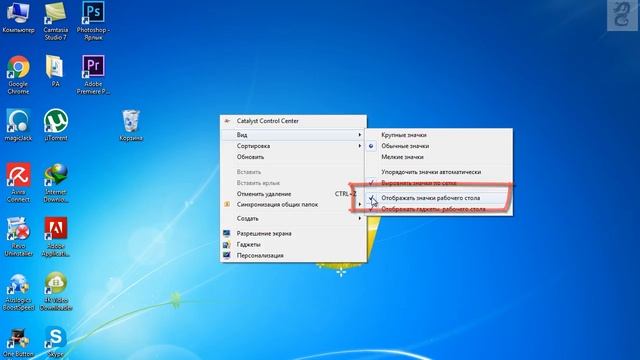The height and width of the screenshot is (360, 640).
Task: Expand the Вид submenu
Action: 293,135
